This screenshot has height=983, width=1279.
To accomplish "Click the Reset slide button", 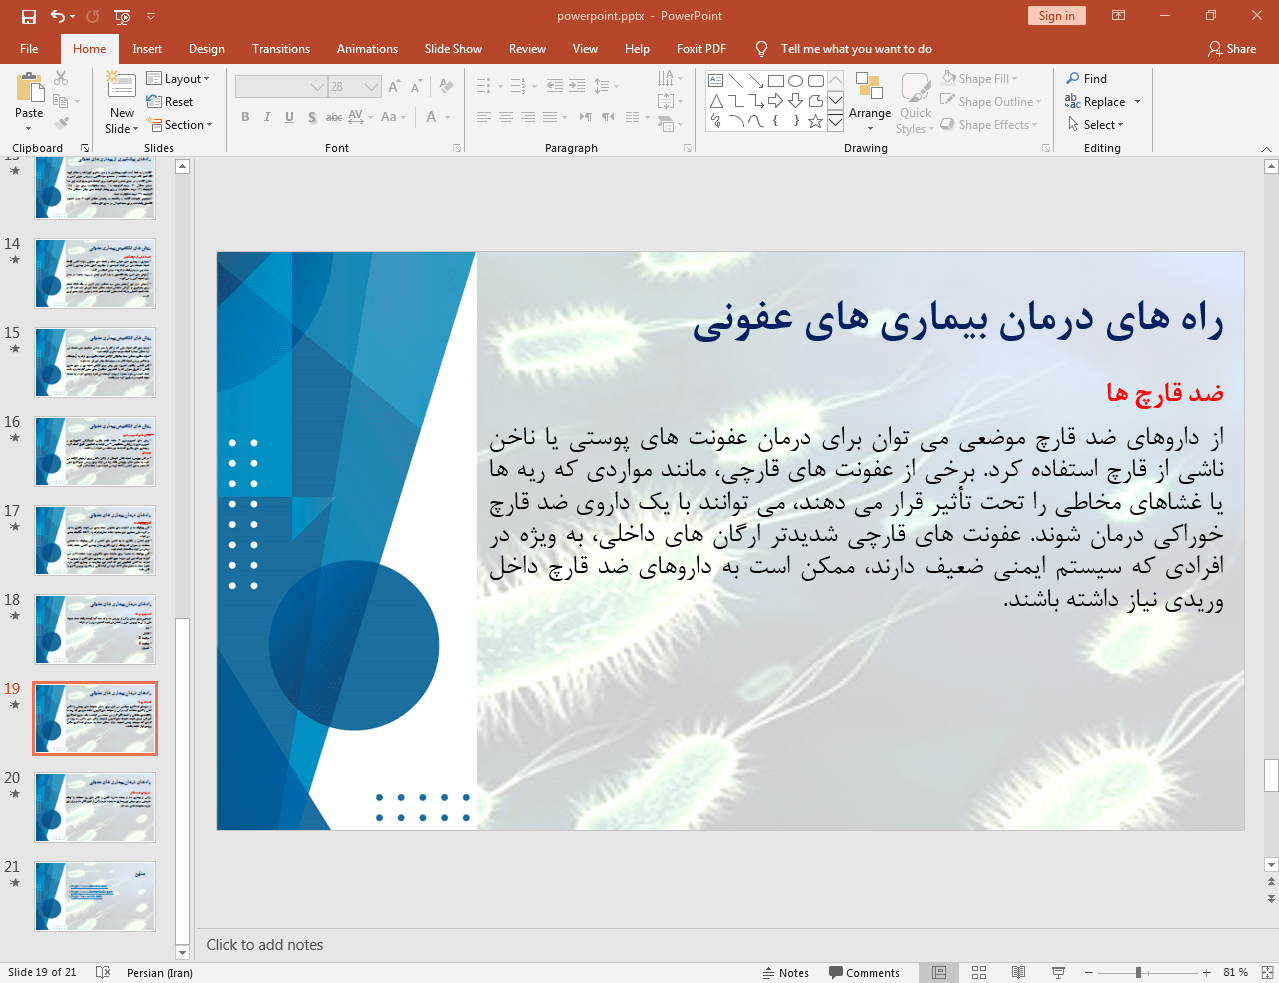I will (170, 102).
